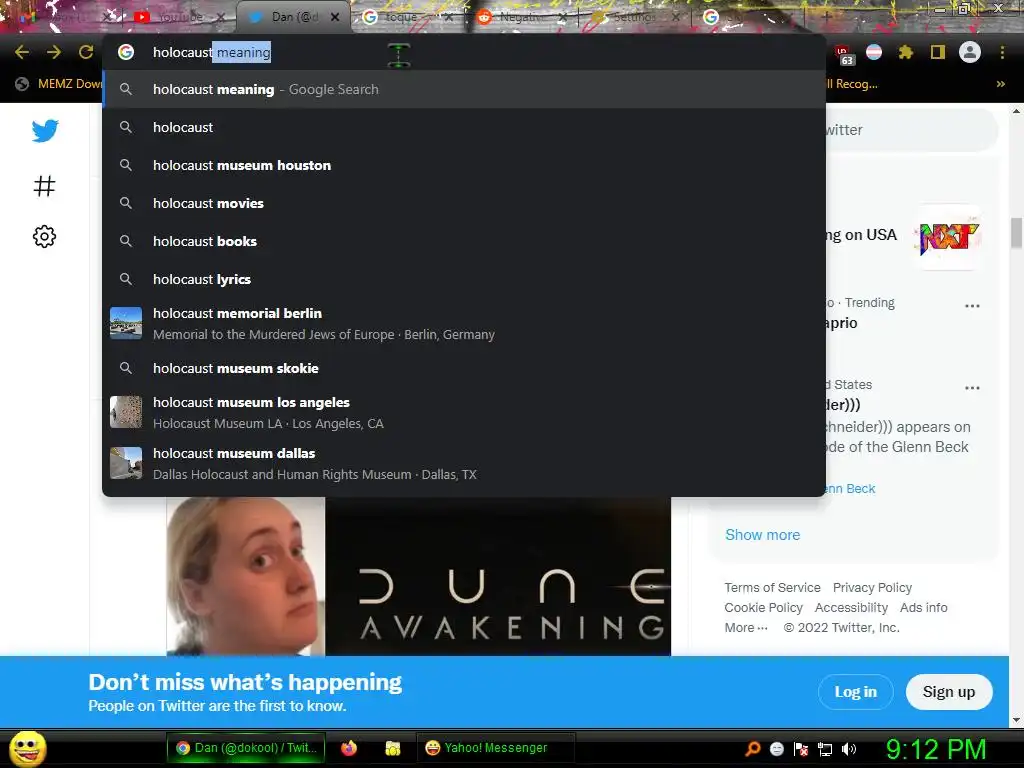Image resolution: width=1024 pixels, height=768 pixels.
Task: Reload the page with the refresh icon
Action: (x=86, y=52)
